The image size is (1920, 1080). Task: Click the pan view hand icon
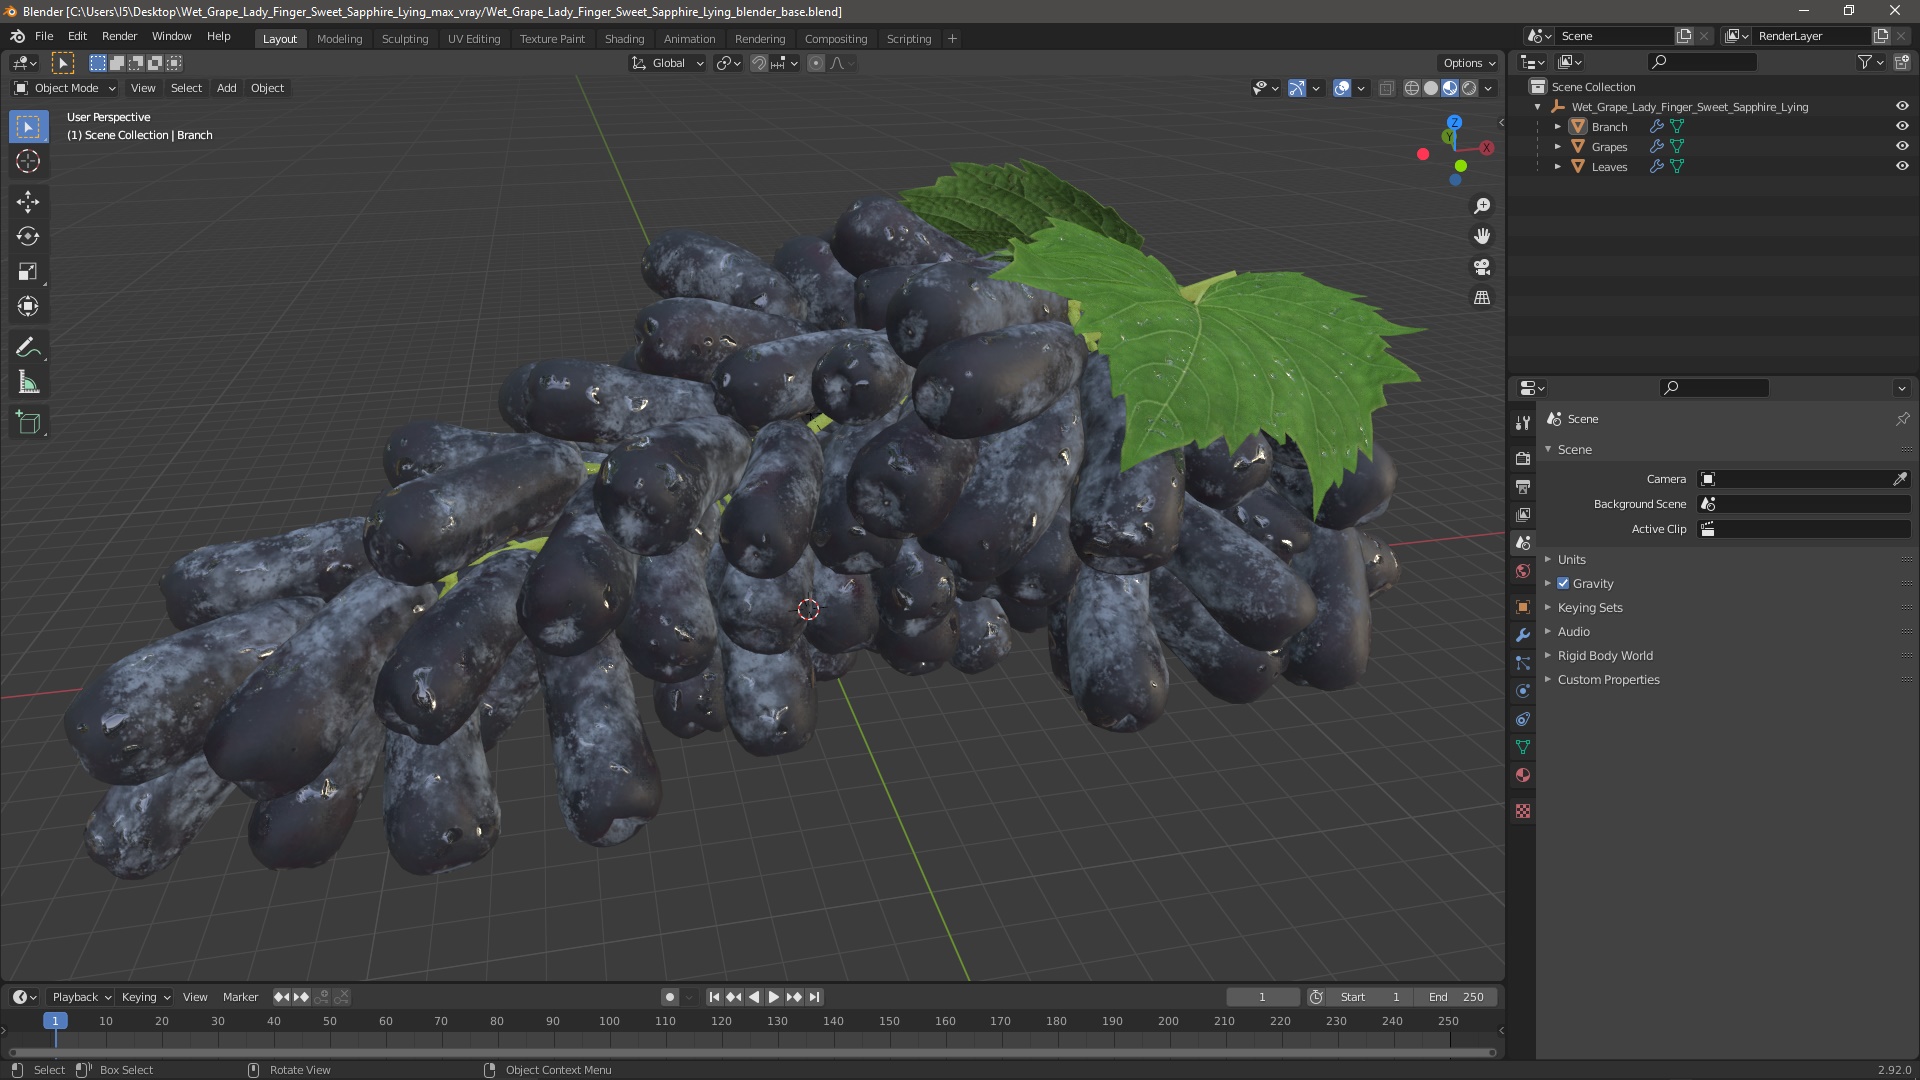(1482, 236)
